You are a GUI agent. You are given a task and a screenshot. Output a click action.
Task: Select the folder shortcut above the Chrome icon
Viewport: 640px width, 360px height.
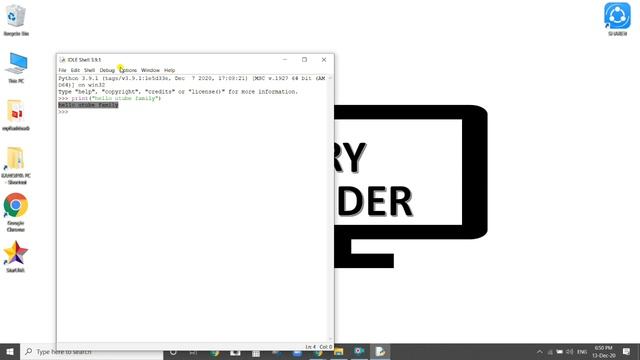(x=16, y=165)
